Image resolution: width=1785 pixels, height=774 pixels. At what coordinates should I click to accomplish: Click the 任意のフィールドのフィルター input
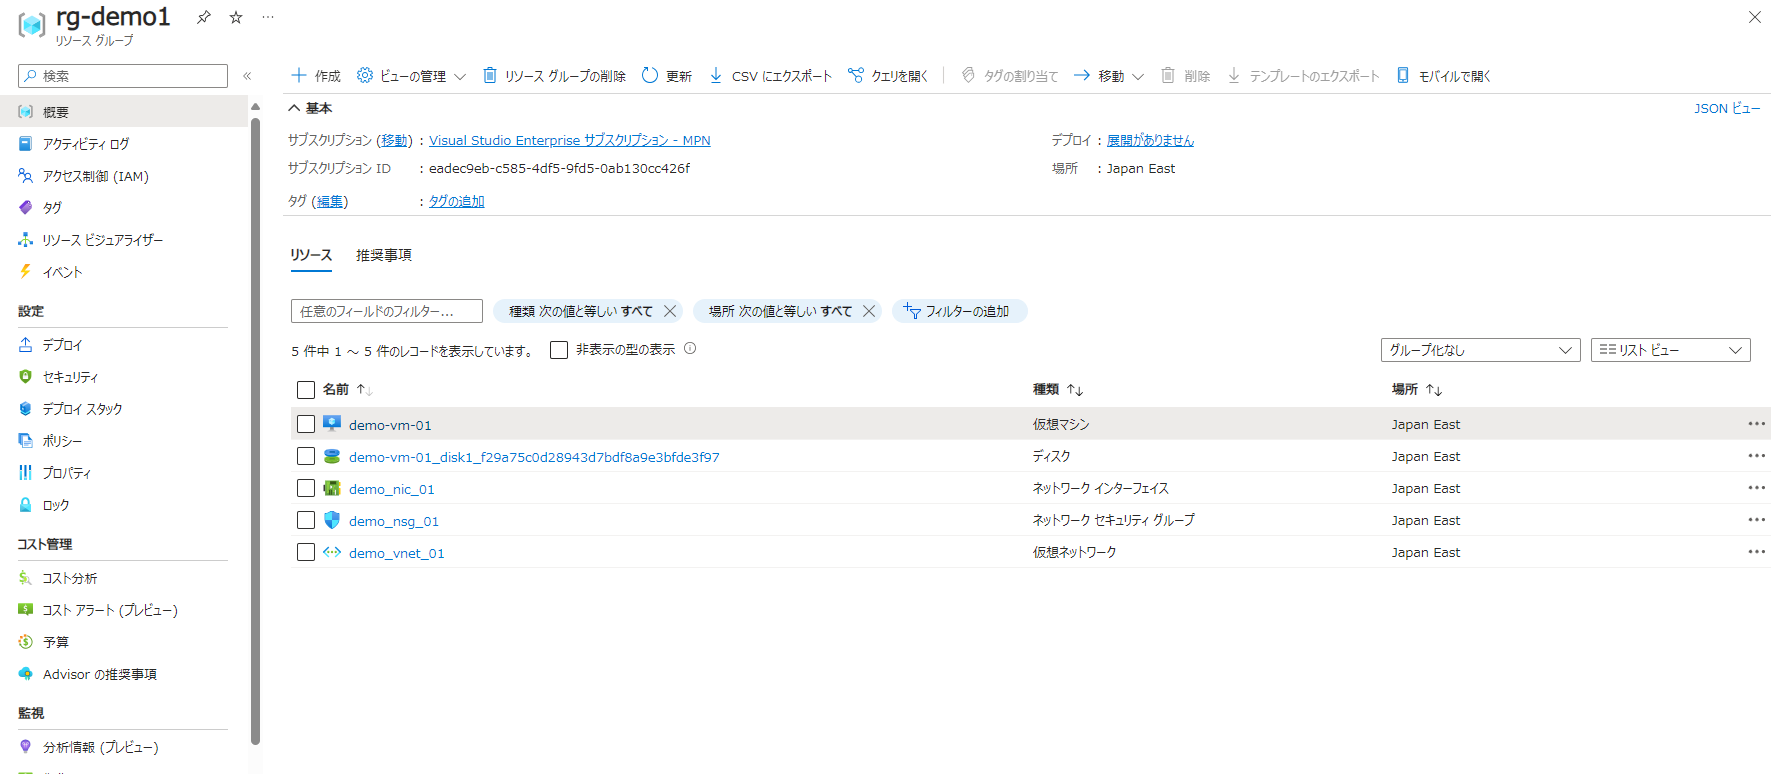tap(387, 311)
